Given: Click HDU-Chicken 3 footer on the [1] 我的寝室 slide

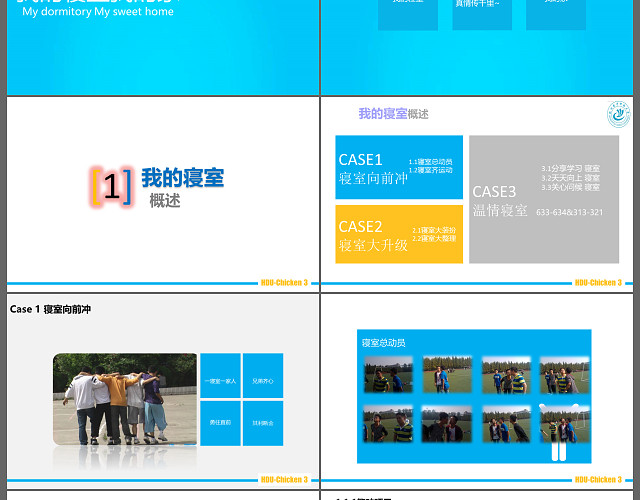Looking at the screenshot, I should tap(284, 282).
